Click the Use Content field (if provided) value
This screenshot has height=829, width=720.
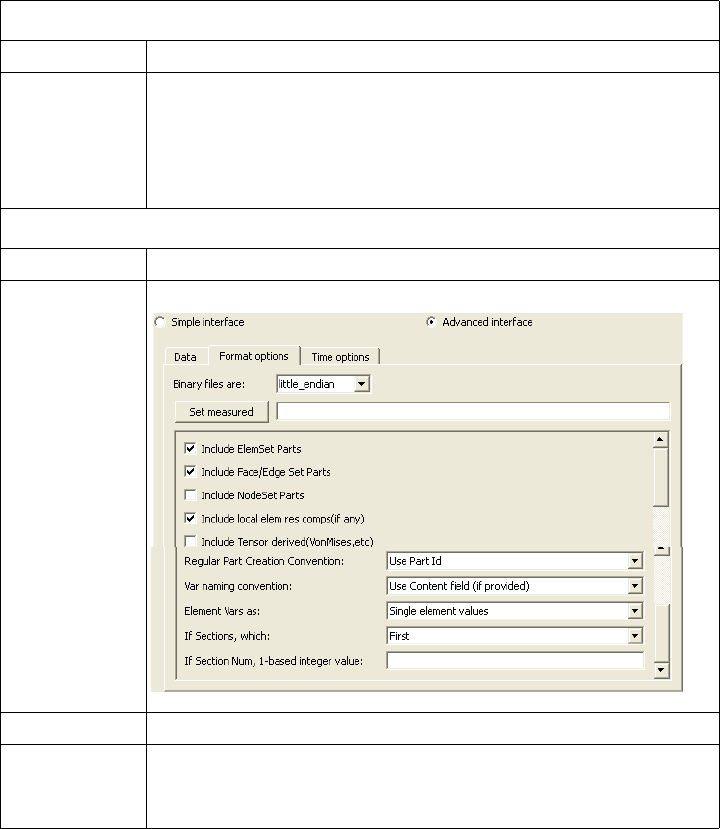pyautogui.click(x=459, y=586)
